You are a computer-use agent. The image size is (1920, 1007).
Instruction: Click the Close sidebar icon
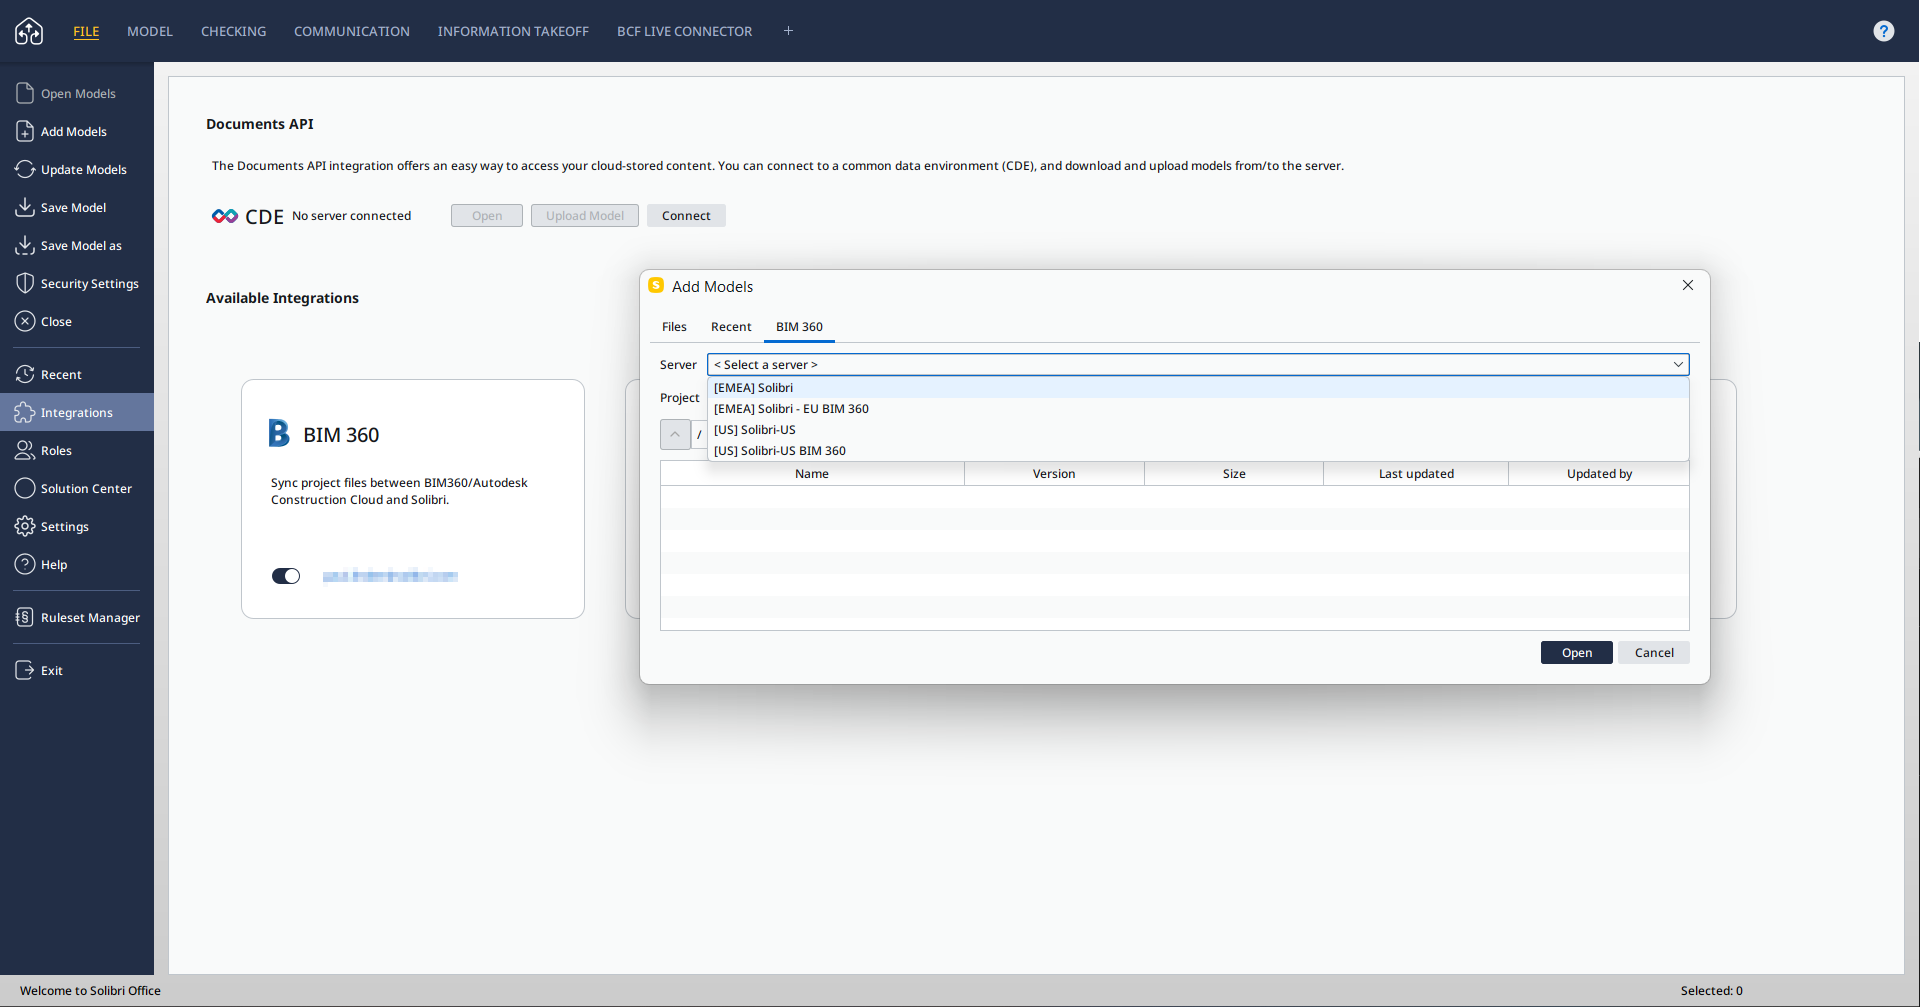coord(25,321)
